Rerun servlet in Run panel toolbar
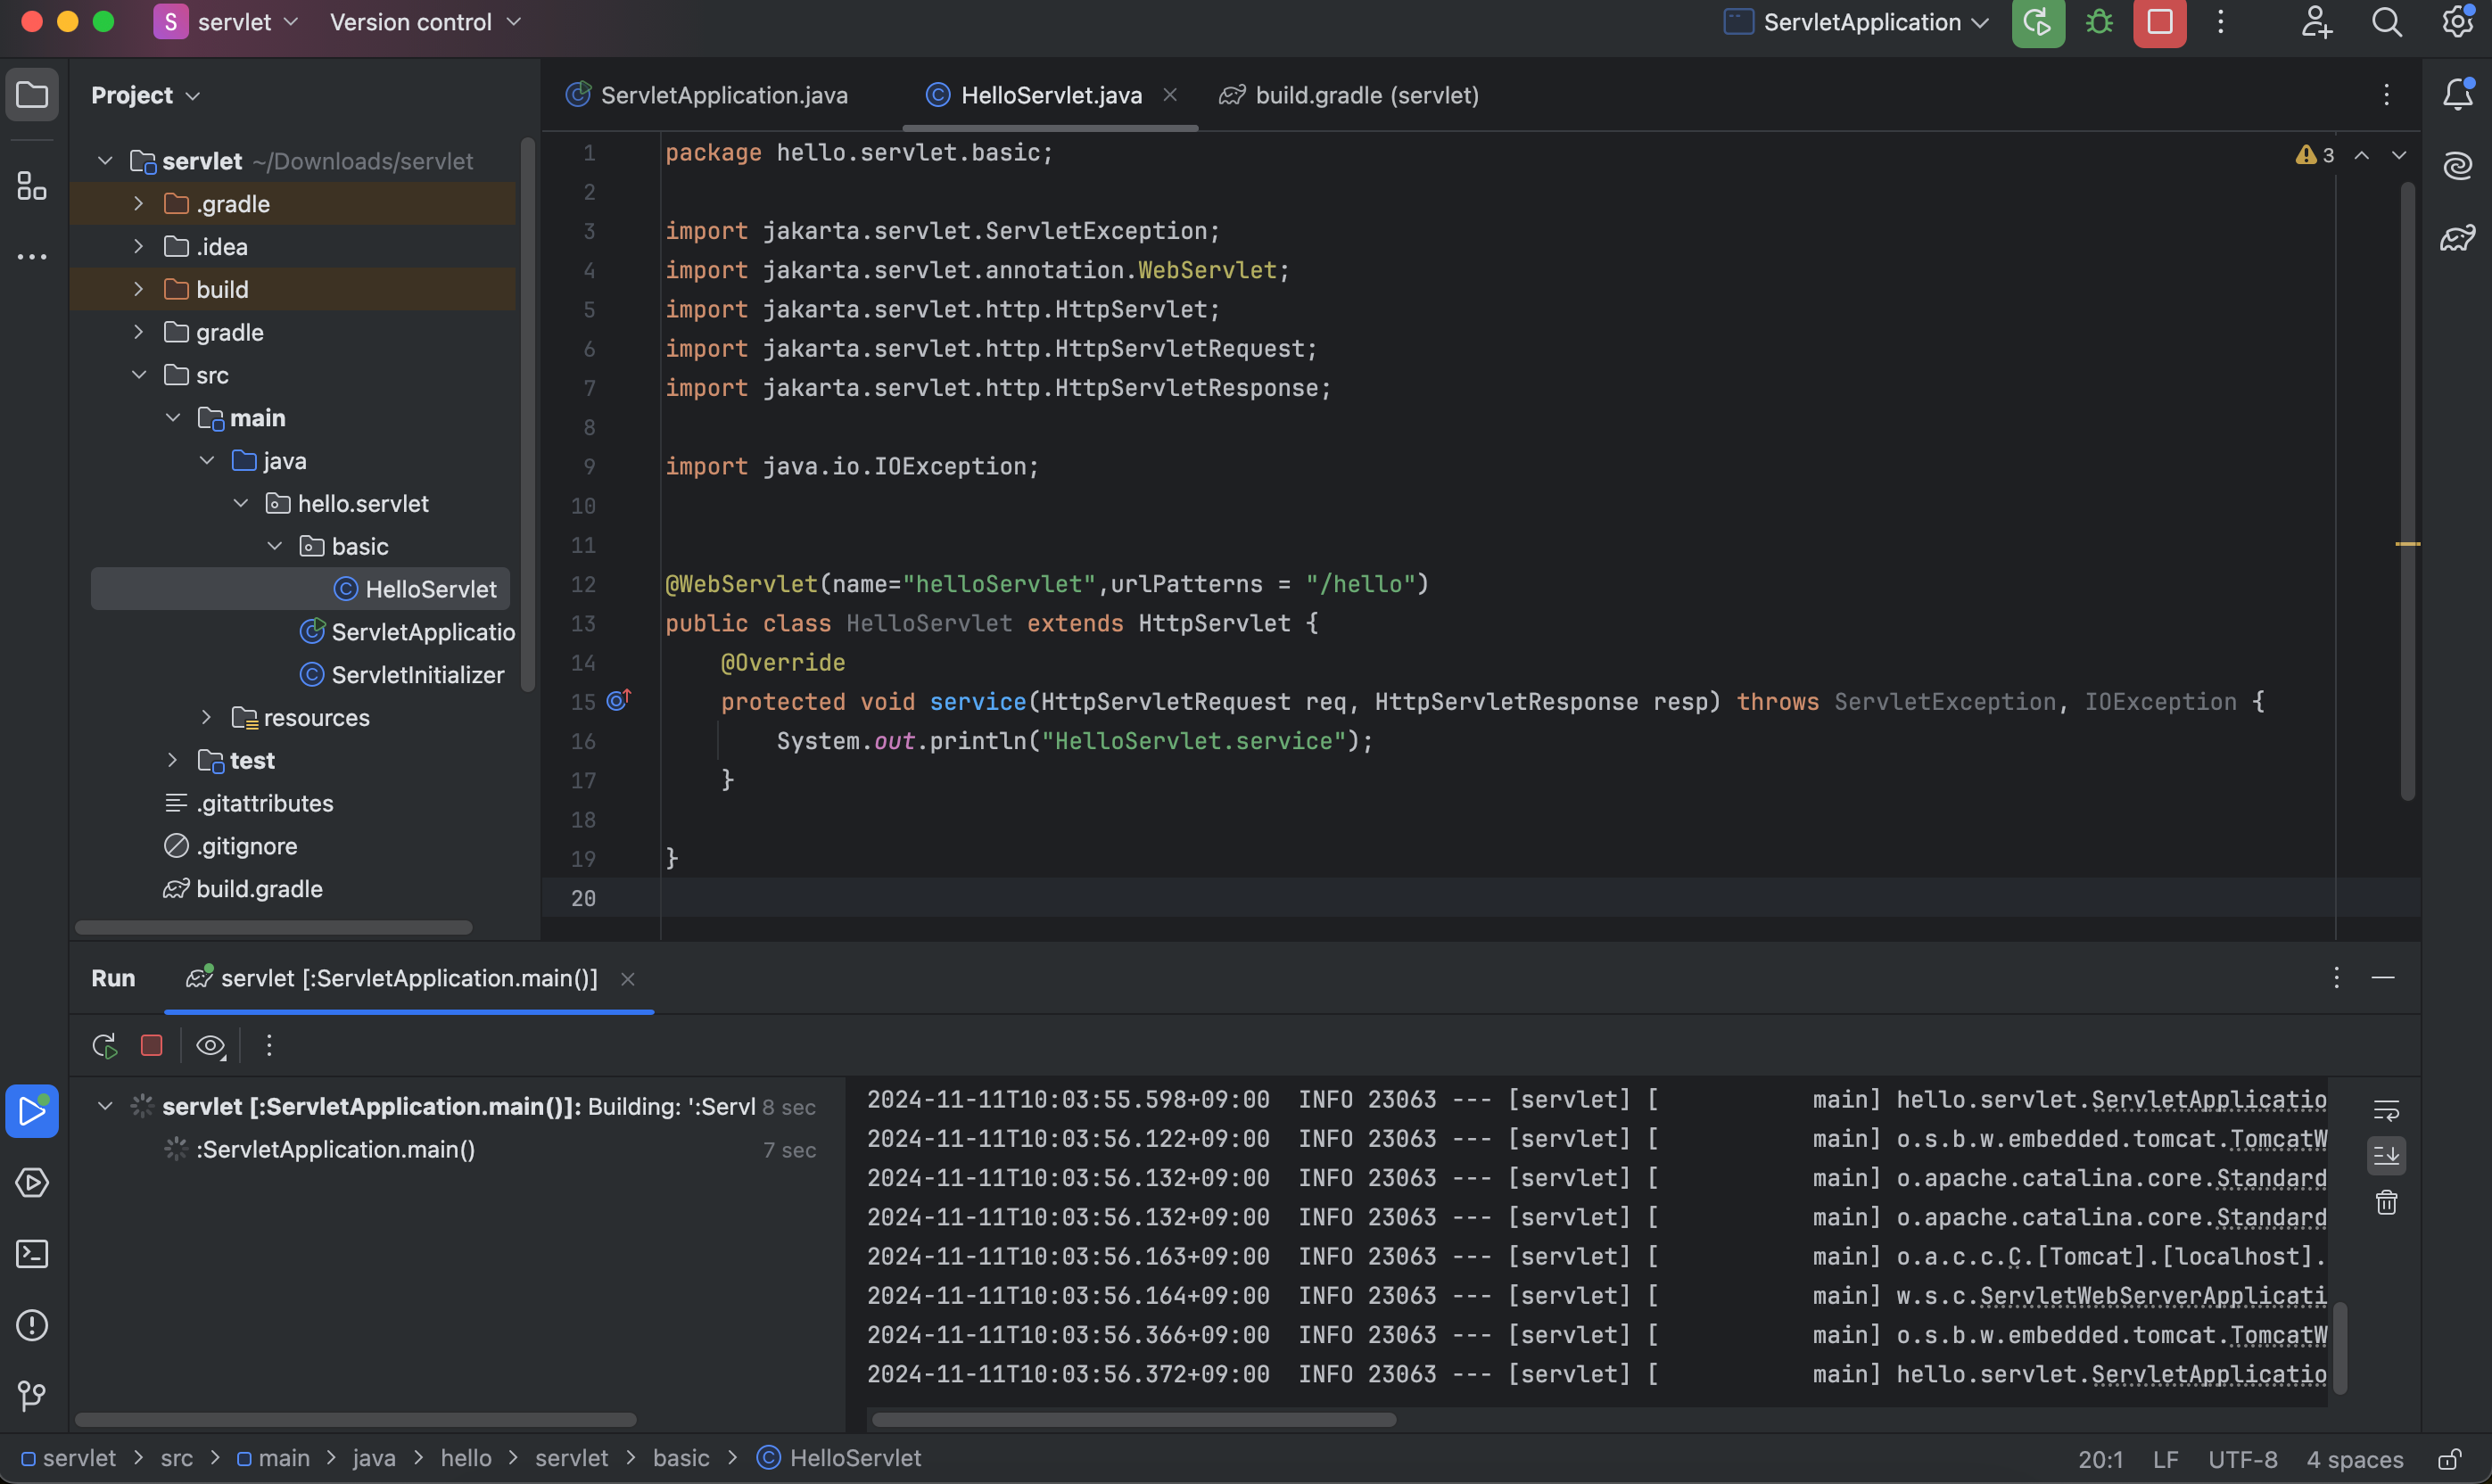Screen dimensions: 2492x1484 coord(105,1046)
